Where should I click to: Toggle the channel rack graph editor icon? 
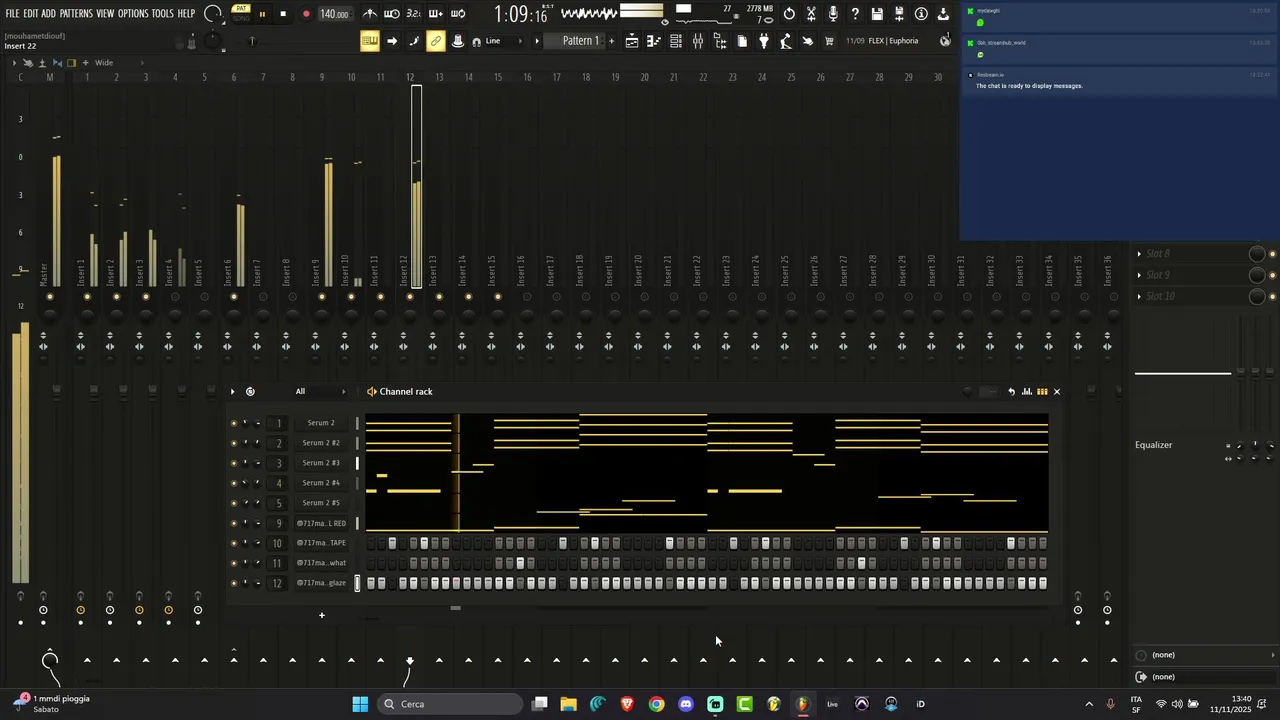coord(1027,392)
